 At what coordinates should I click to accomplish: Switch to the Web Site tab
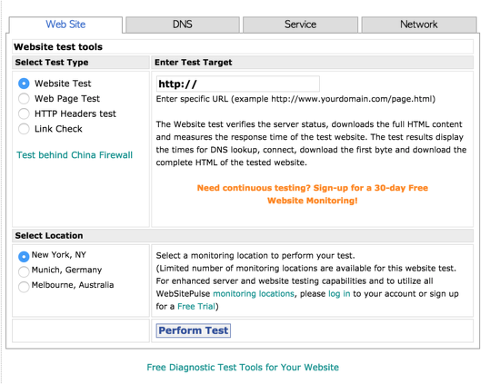coord(66,24)
